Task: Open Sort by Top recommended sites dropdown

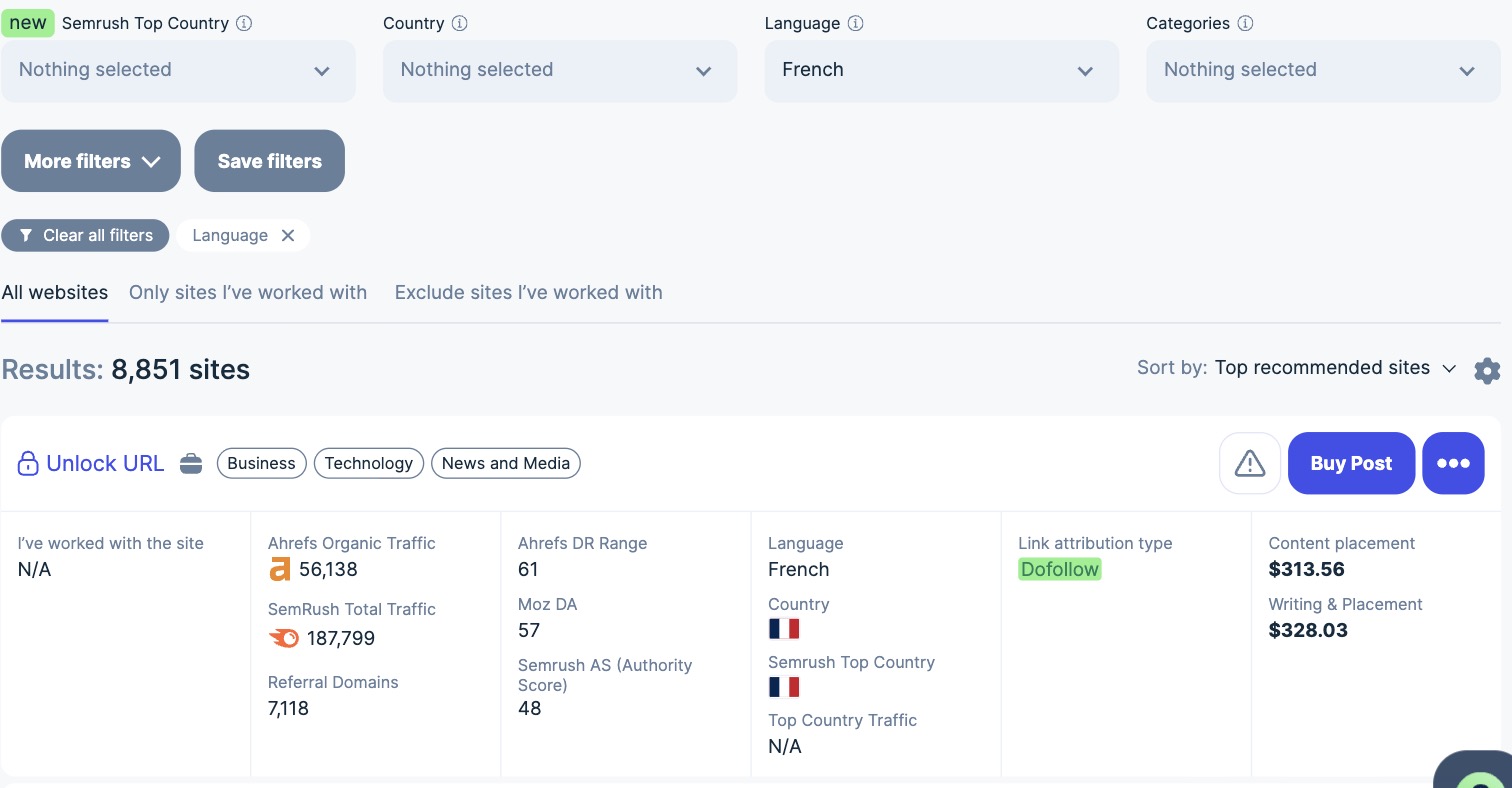Action: pos(1335,368)
